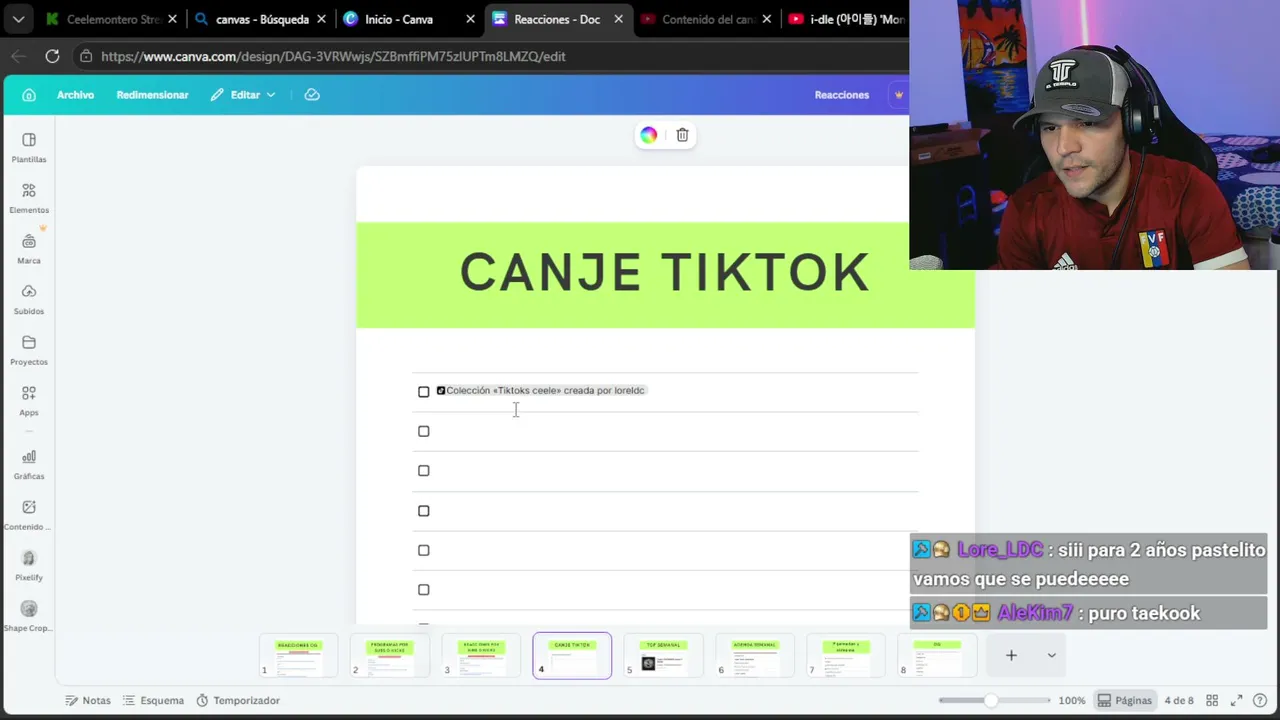Check the third checklist box

click(x=424, y=471)
